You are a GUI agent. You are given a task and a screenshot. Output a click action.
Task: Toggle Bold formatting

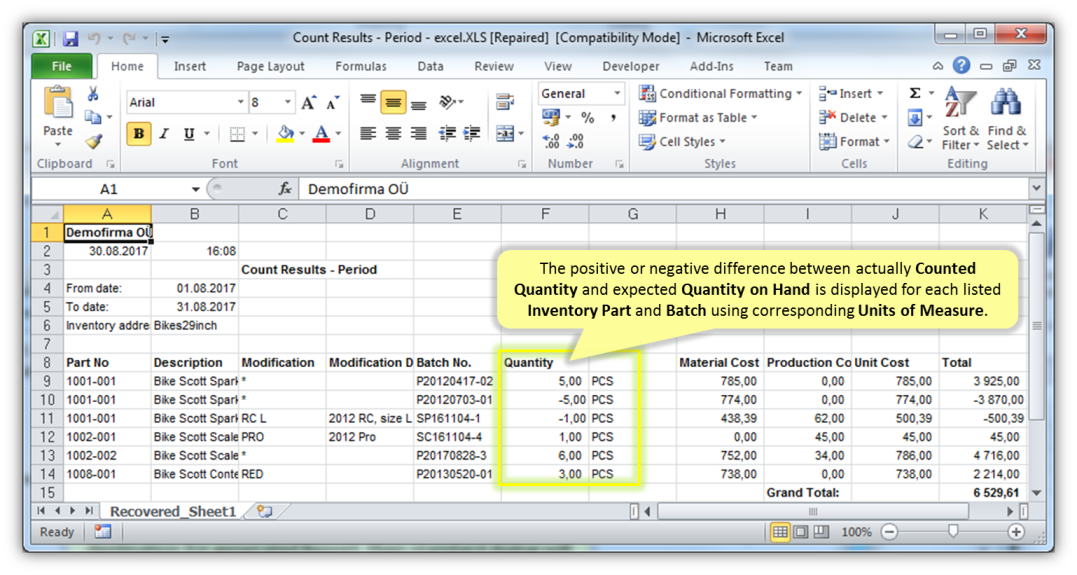[139, 133]
